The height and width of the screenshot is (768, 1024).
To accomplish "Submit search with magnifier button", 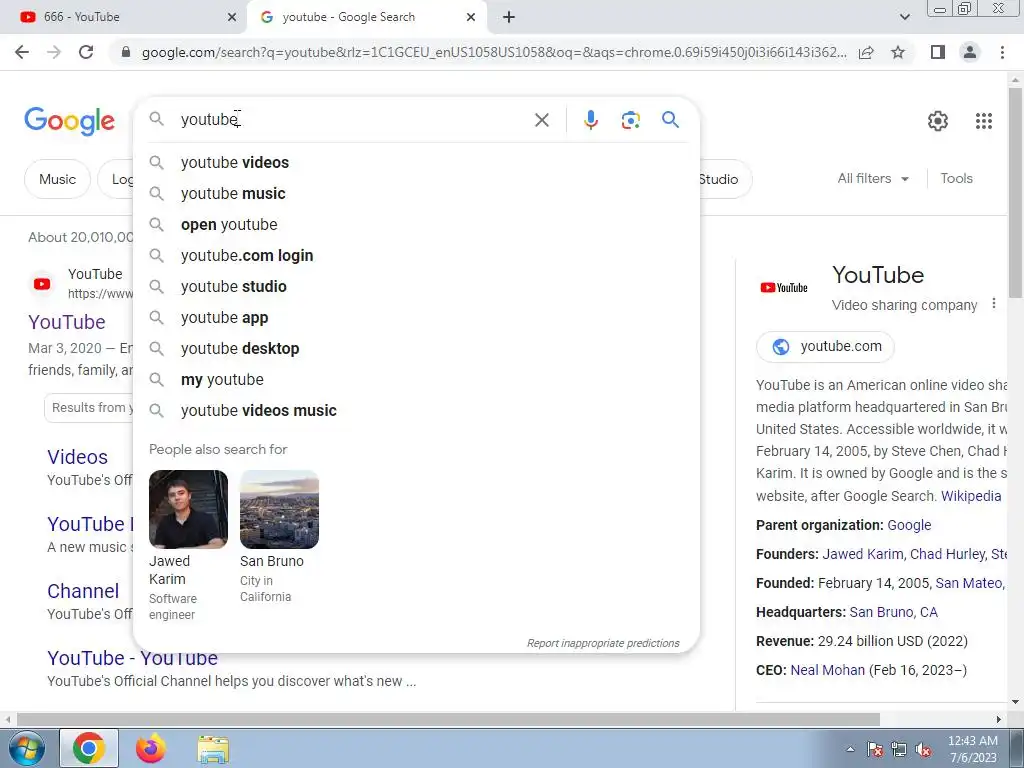I will 670,120.
